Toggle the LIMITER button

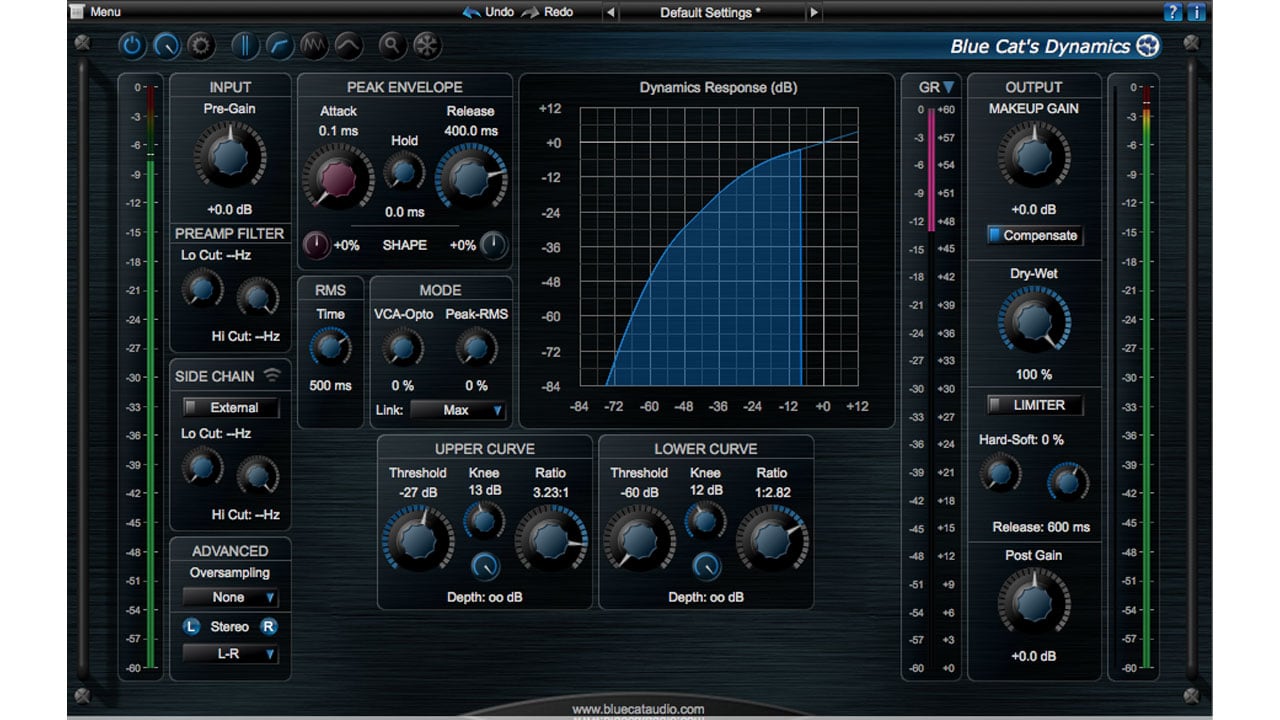[x=1034, y=405]
